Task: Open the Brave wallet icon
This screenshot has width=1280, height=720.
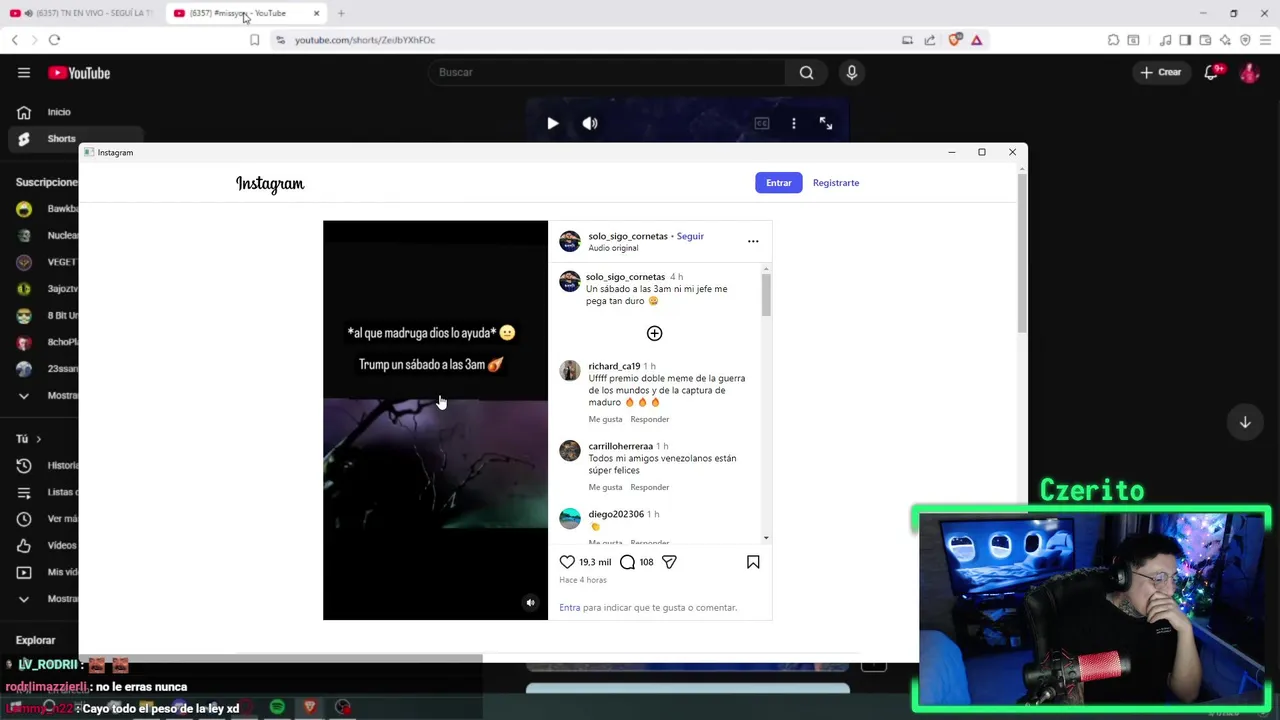Action: [1205, 40]
